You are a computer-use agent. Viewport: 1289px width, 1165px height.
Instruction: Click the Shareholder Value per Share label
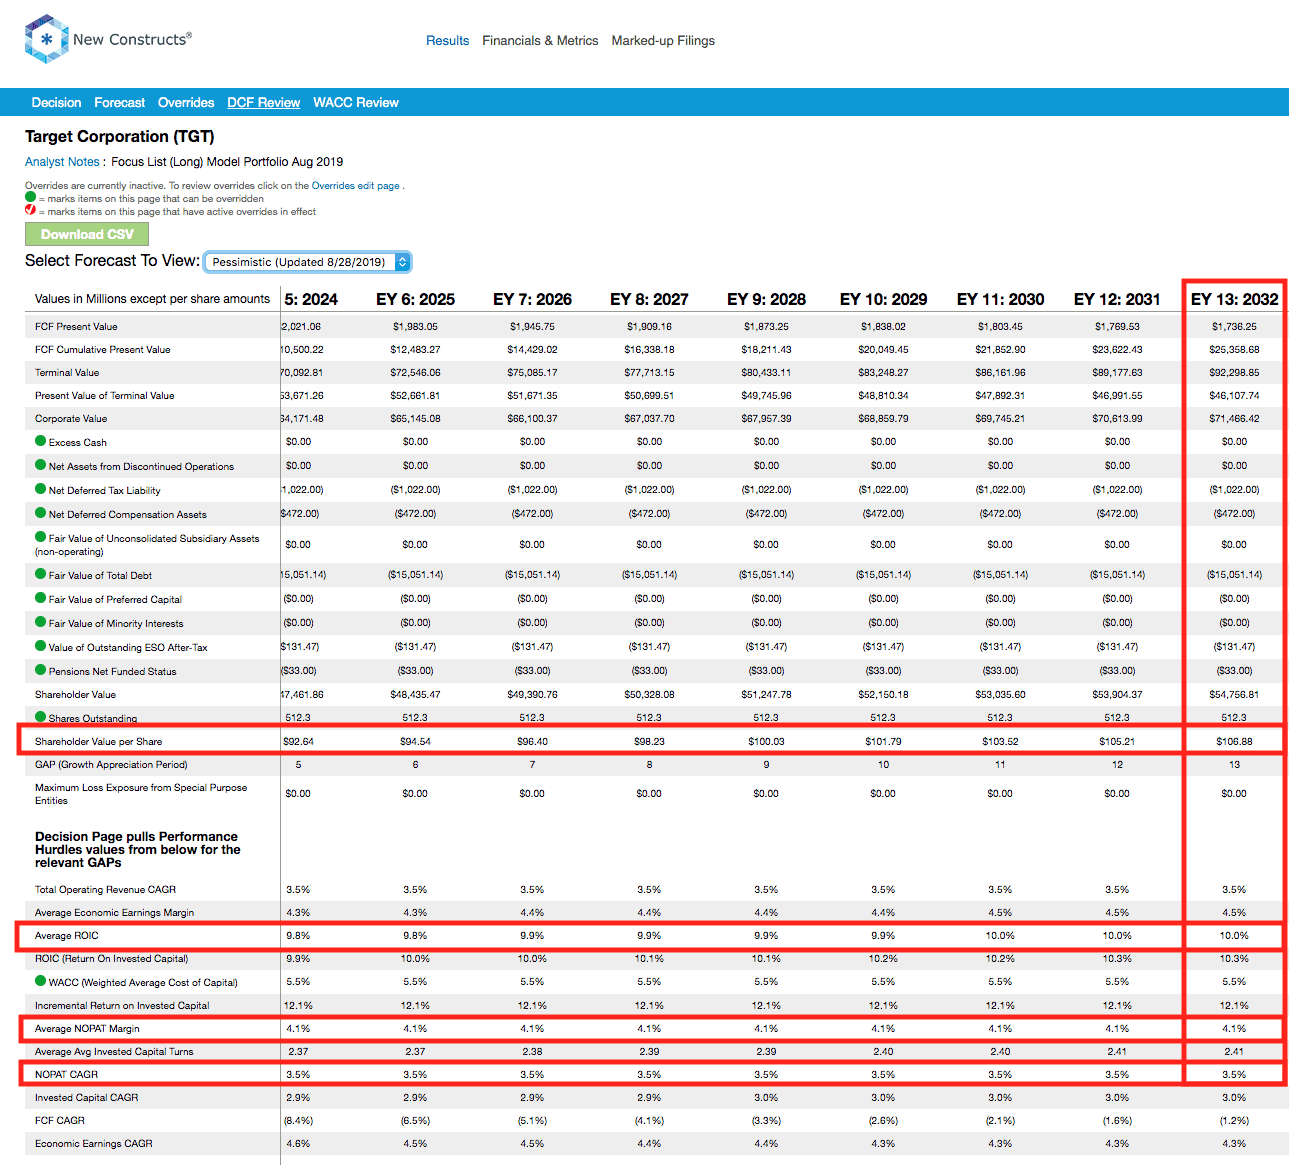point(98,742)
